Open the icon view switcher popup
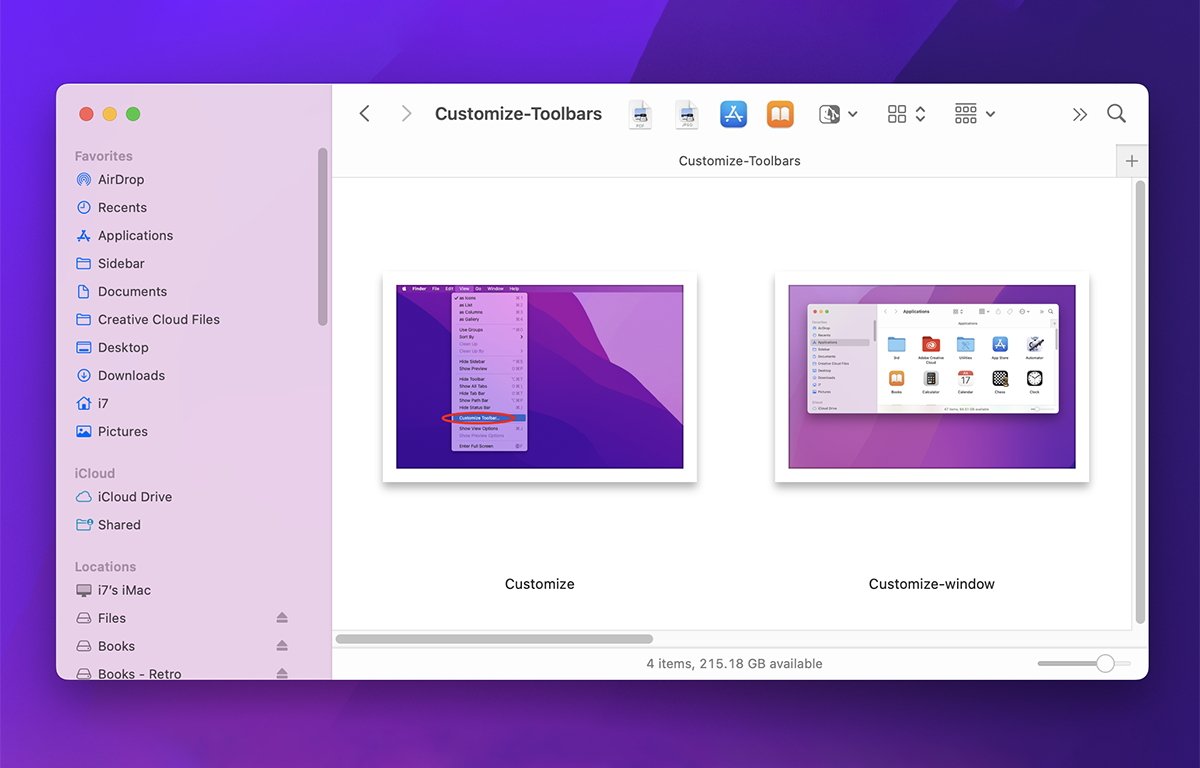 tap(906, 114)
